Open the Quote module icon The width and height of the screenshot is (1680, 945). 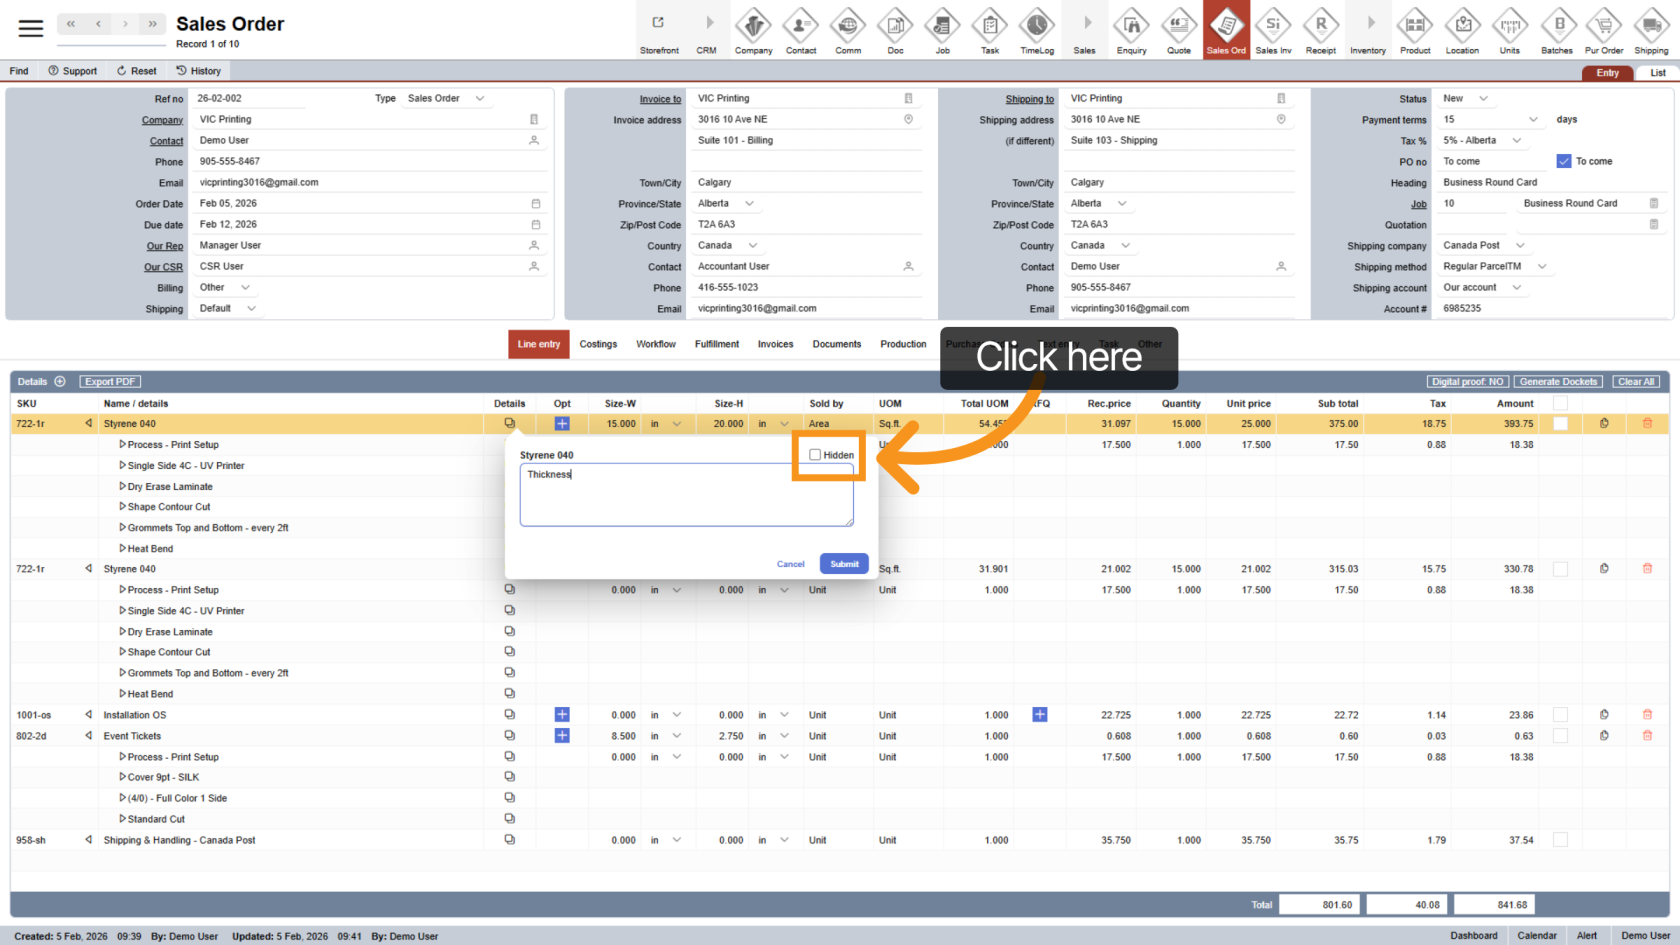1179,30
